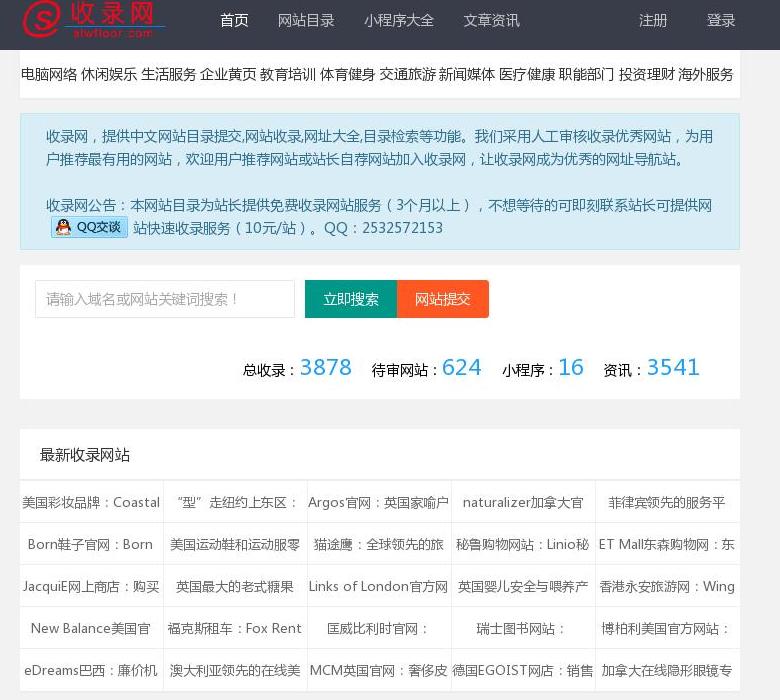
Task: Open the 小程序大全 menu item
Action: click(x=399, y=20)
